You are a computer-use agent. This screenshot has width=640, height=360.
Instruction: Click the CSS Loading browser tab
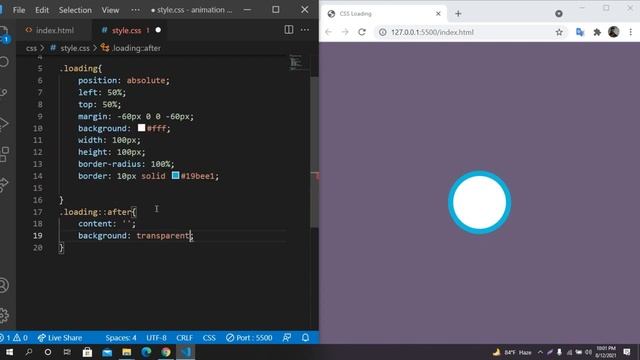point(384,14)
